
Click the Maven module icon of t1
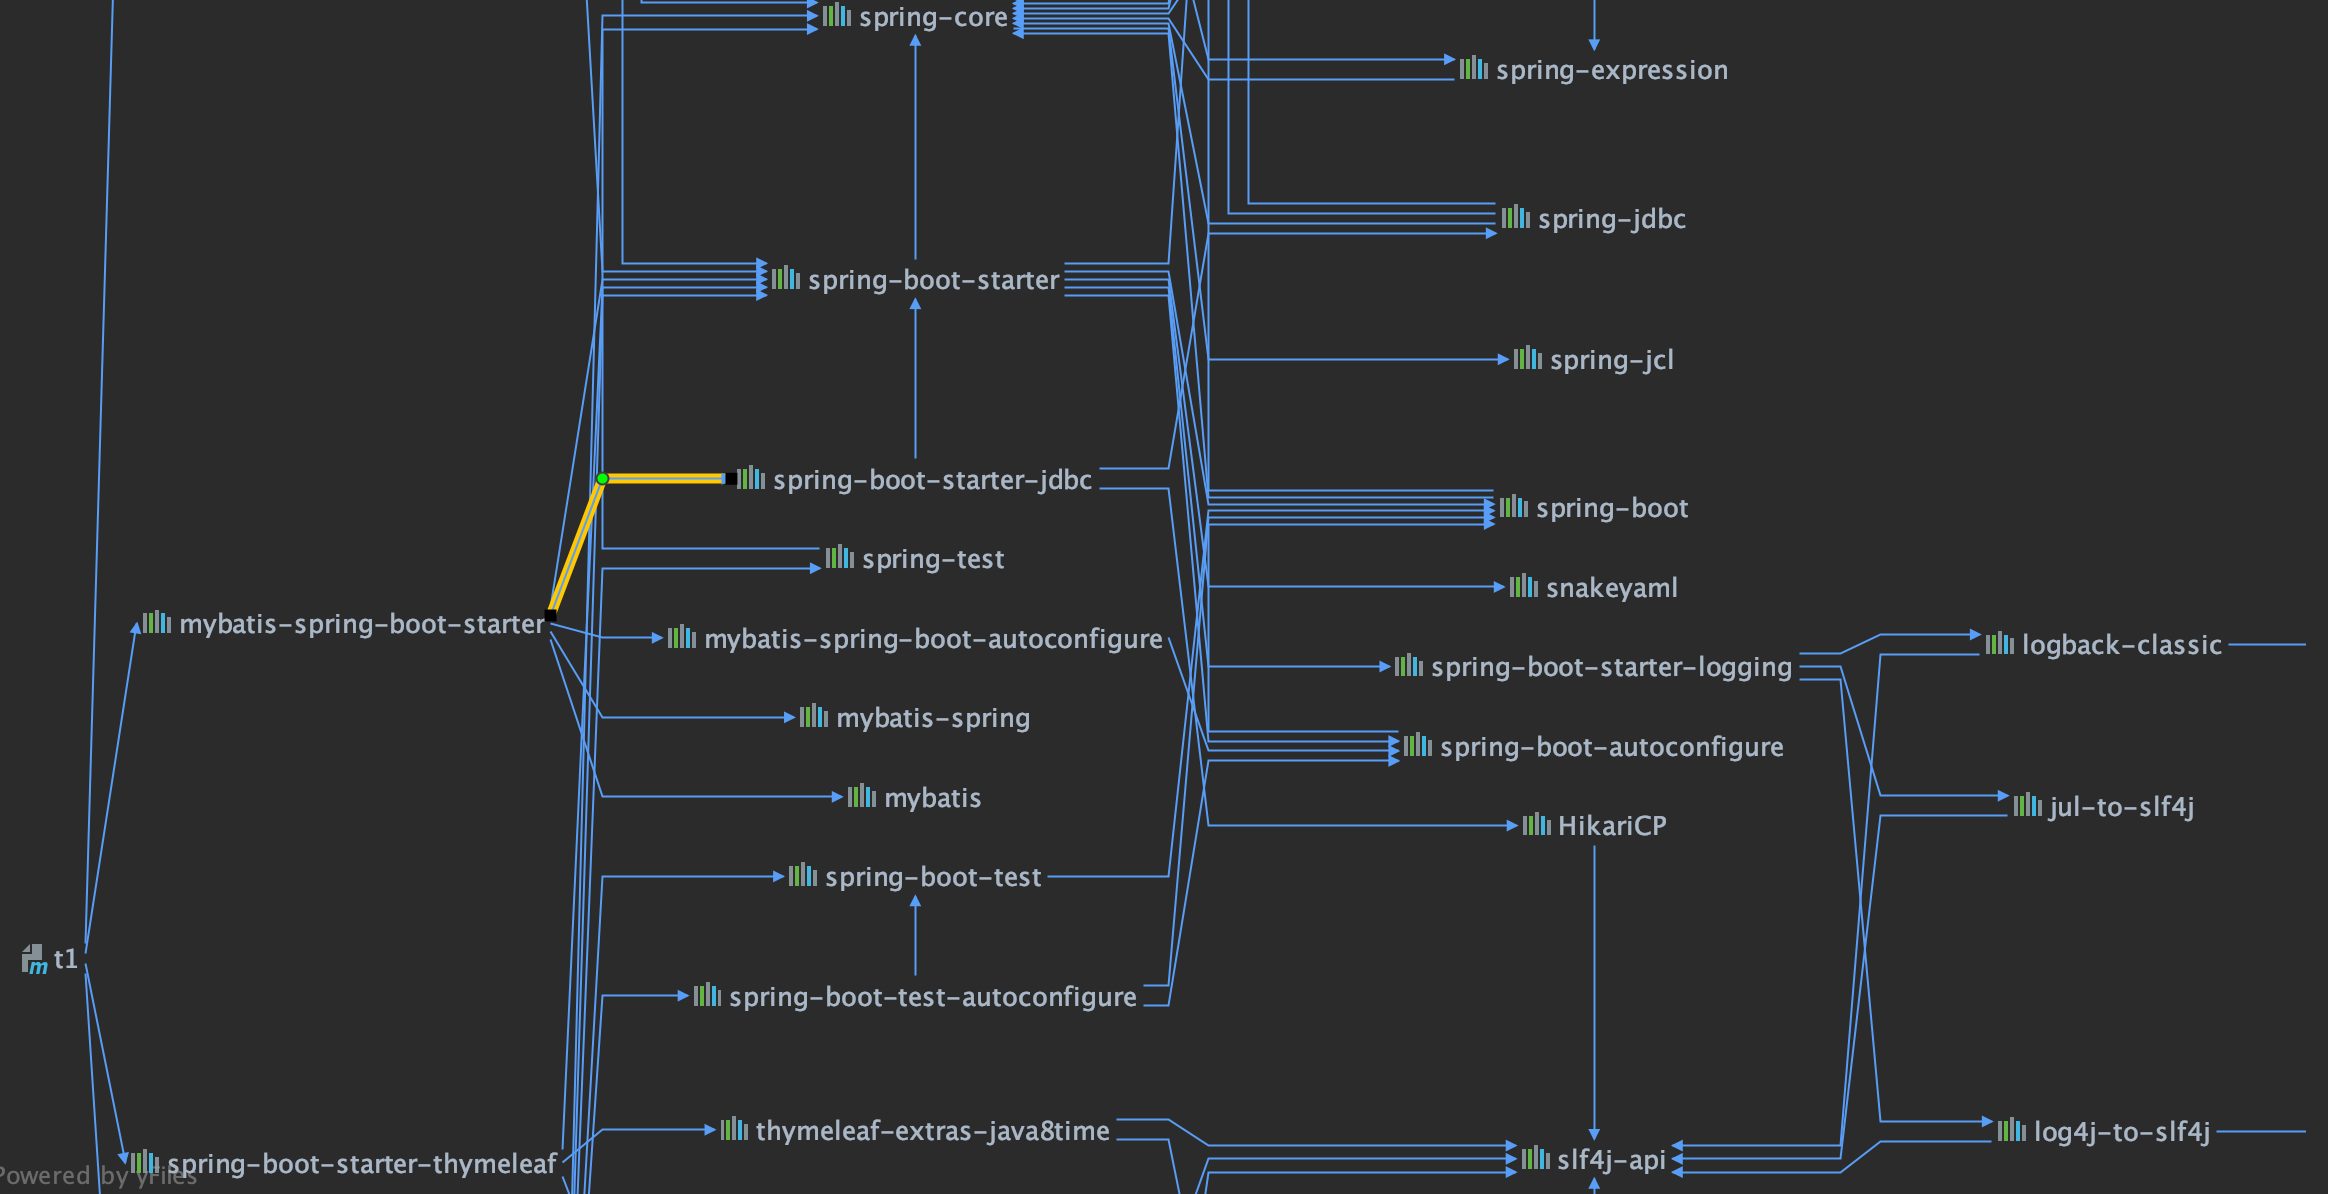[x=34, y=959]
